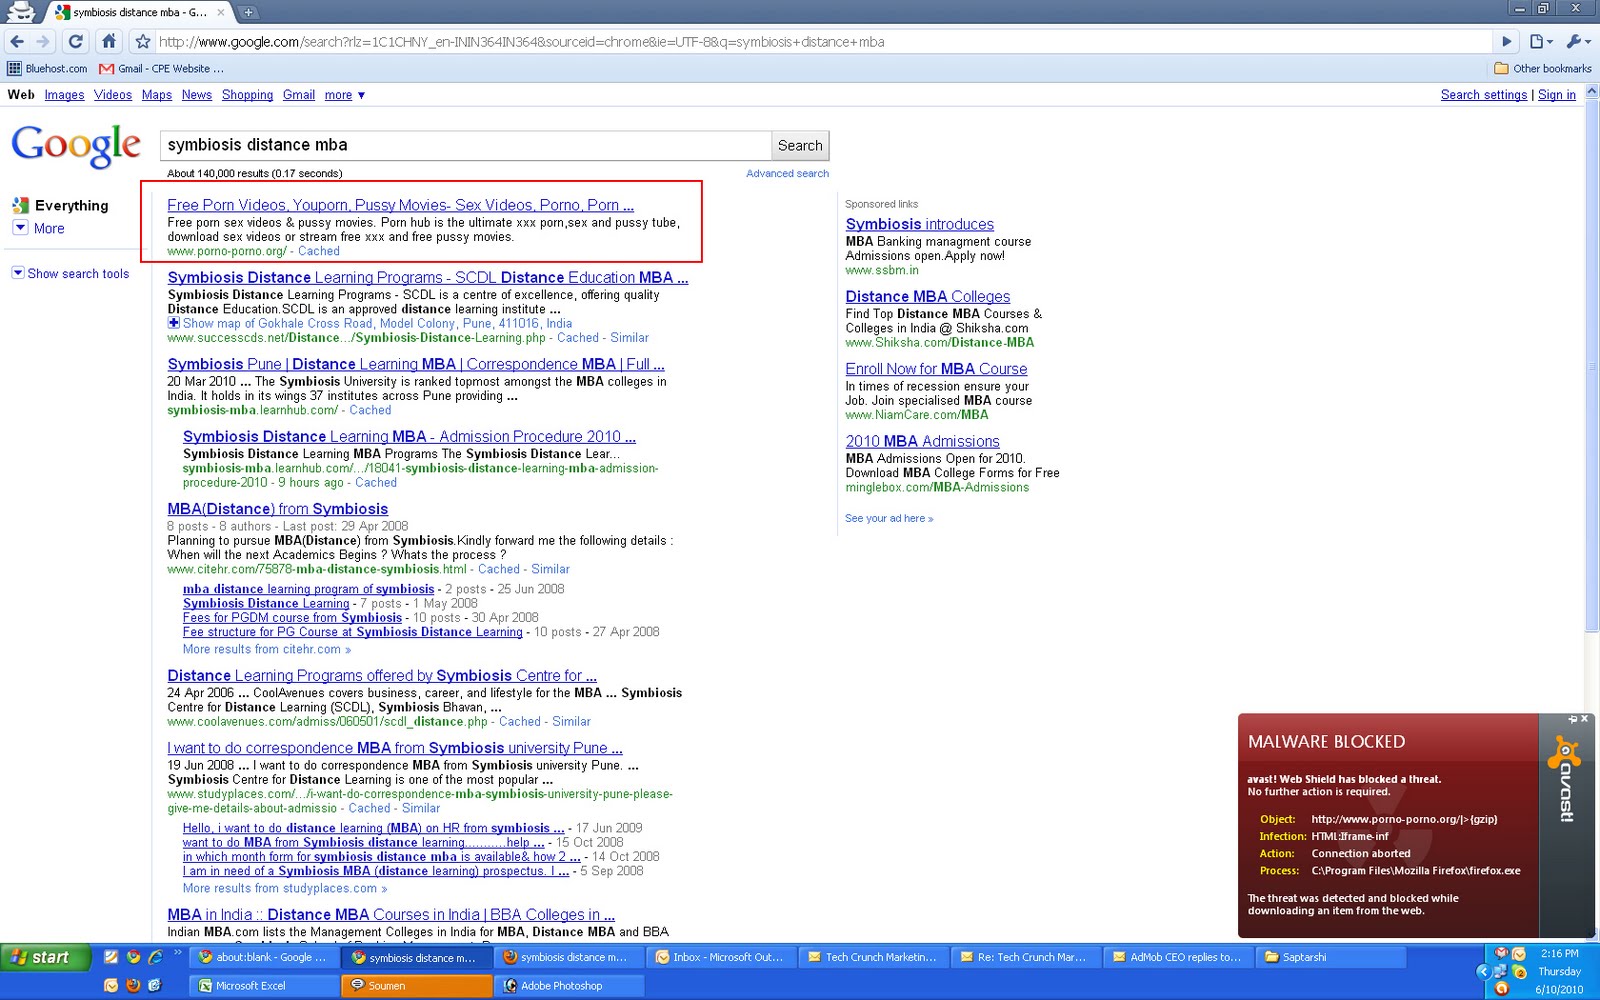Open the SCDL Distance Education MBA result
The width and height of the screenshot is (1600, 1000).
pos(428,277)
